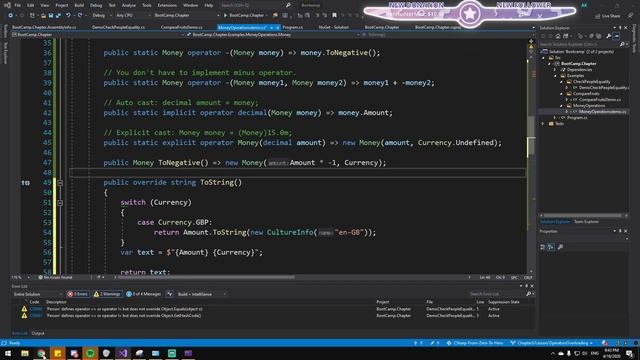Viewport: 640px width, 360px height.
Task: Click the Undo toolbar icon
Action: (68, 16)
